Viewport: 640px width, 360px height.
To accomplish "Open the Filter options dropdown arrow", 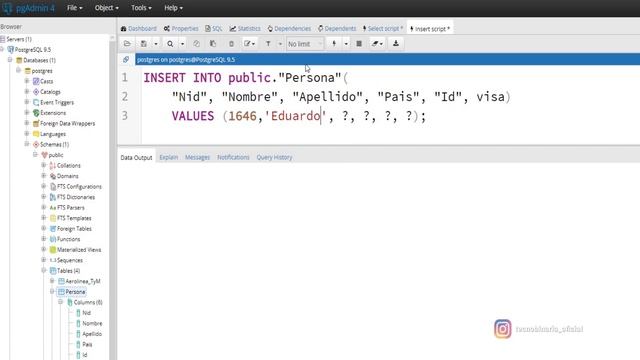I will pos(280,44).
